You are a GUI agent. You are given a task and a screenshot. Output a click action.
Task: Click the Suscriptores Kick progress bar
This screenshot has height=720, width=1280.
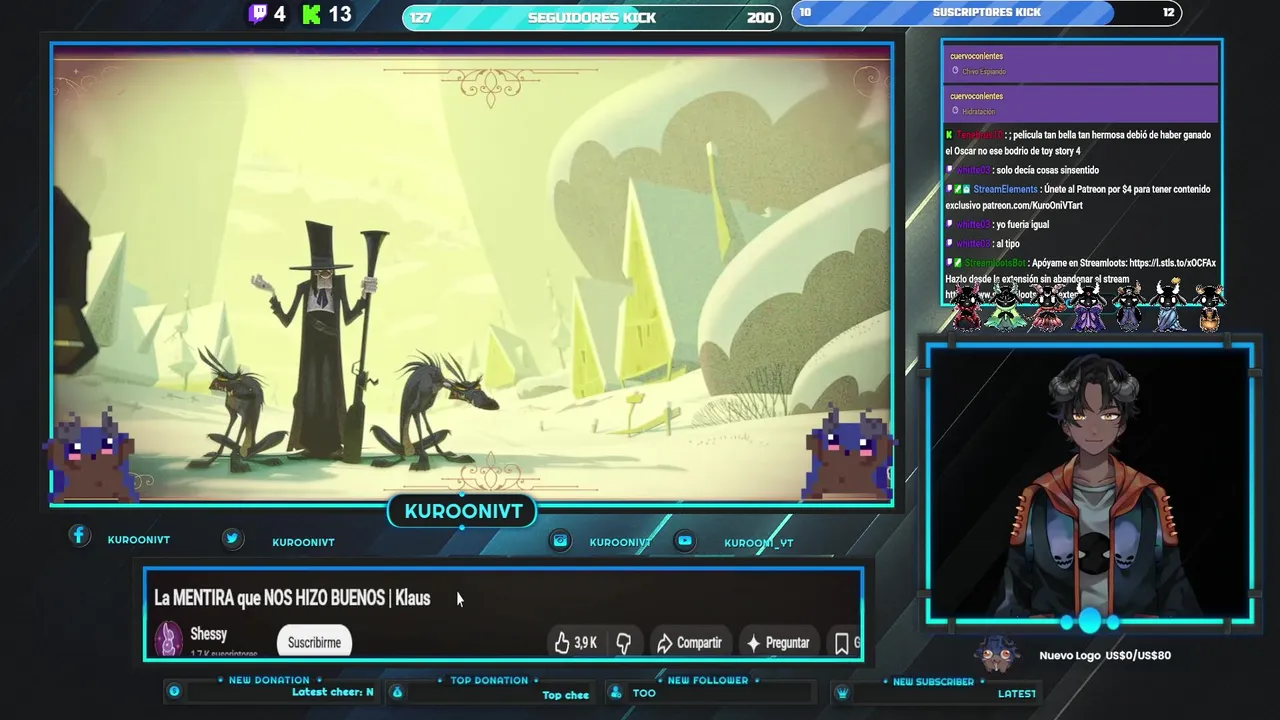click(987, 12)
